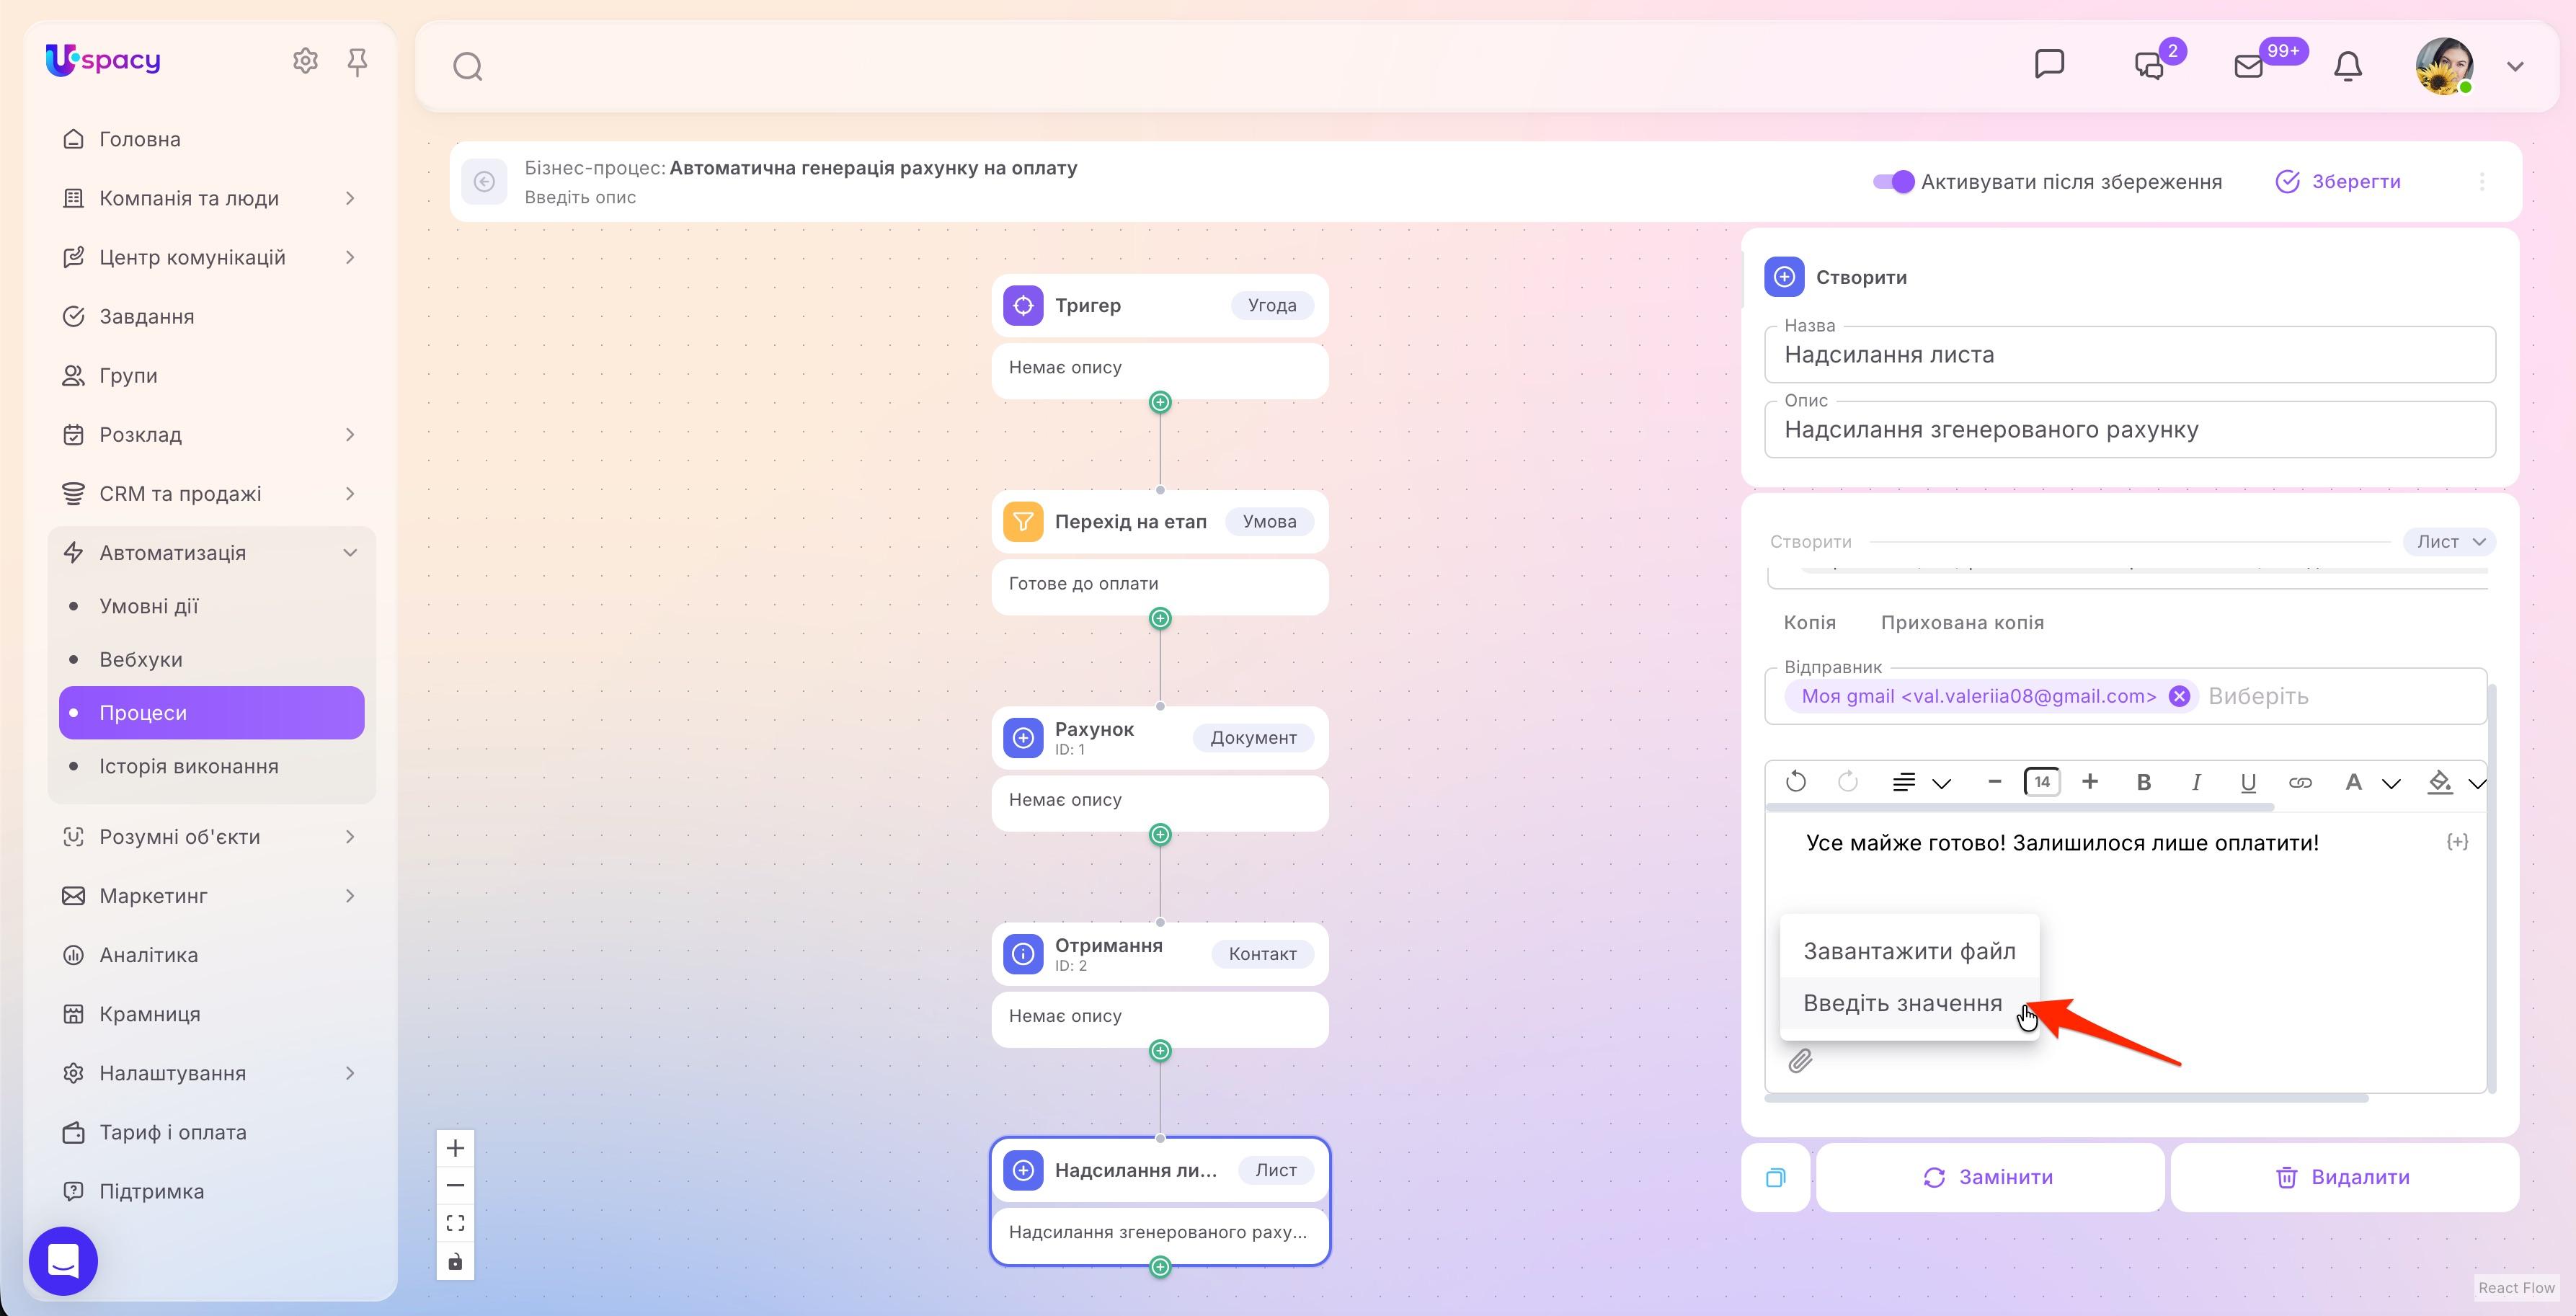The height and width of the screenshot is (1316, 2576).
Task: Open the chat bubble icon in header
Action: coord(2049,64)
